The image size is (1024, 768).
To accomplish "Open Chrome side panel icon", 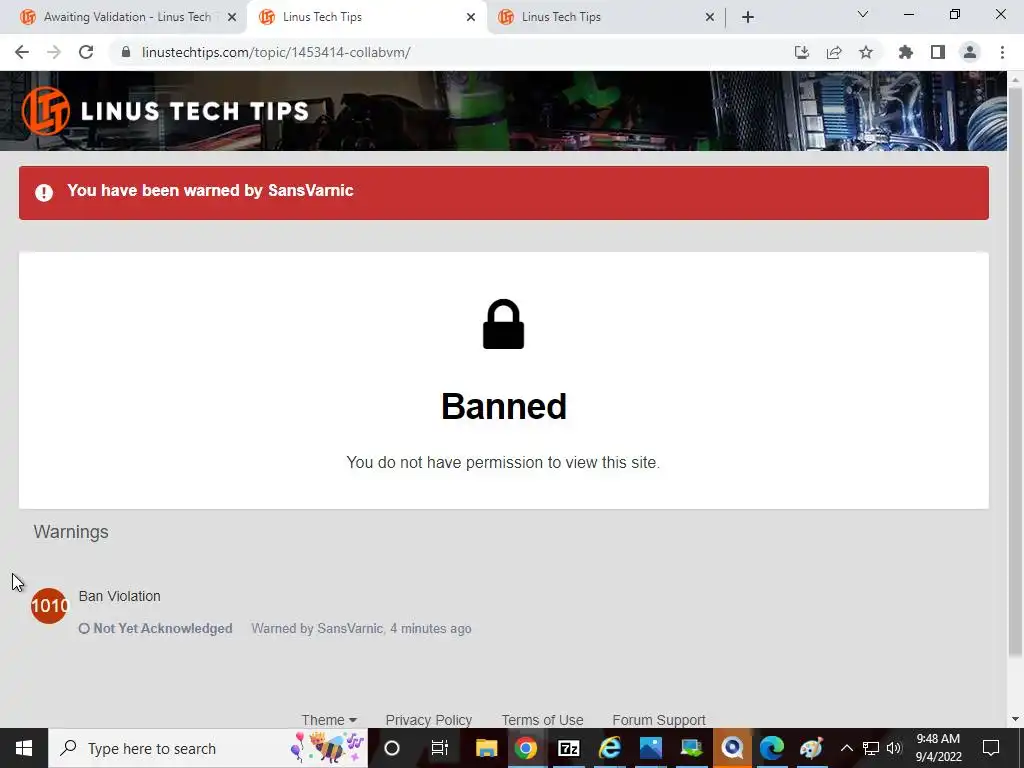I will (x=938, y=52).
